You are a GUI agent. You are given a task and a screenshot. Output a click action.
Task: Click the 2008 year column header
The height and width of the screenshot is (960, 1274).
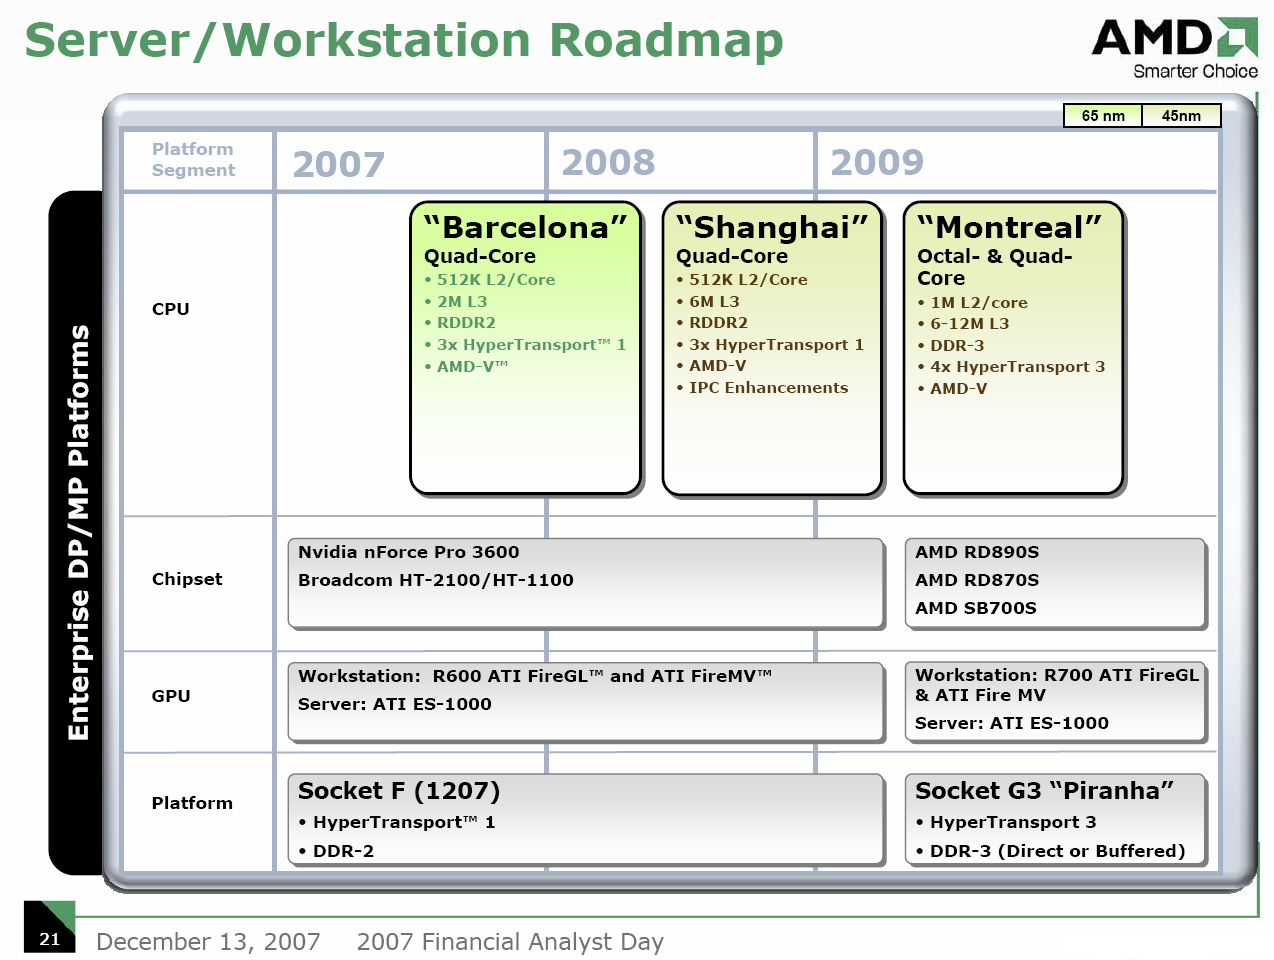pyautogui.click(x=608, y=162)
